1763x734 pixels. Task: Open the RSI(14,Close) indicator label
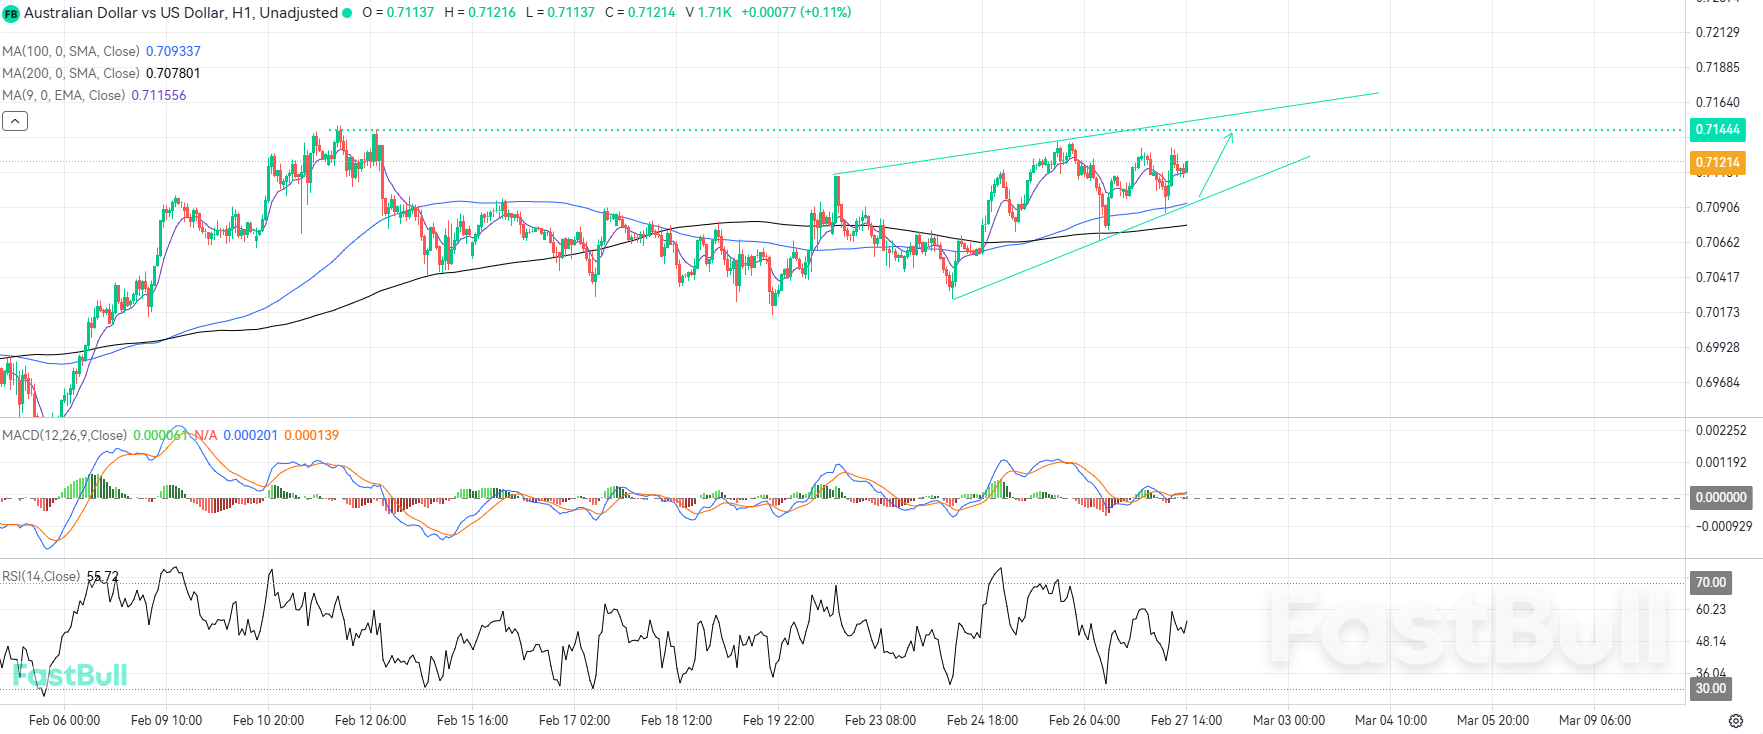click(41, 576)
